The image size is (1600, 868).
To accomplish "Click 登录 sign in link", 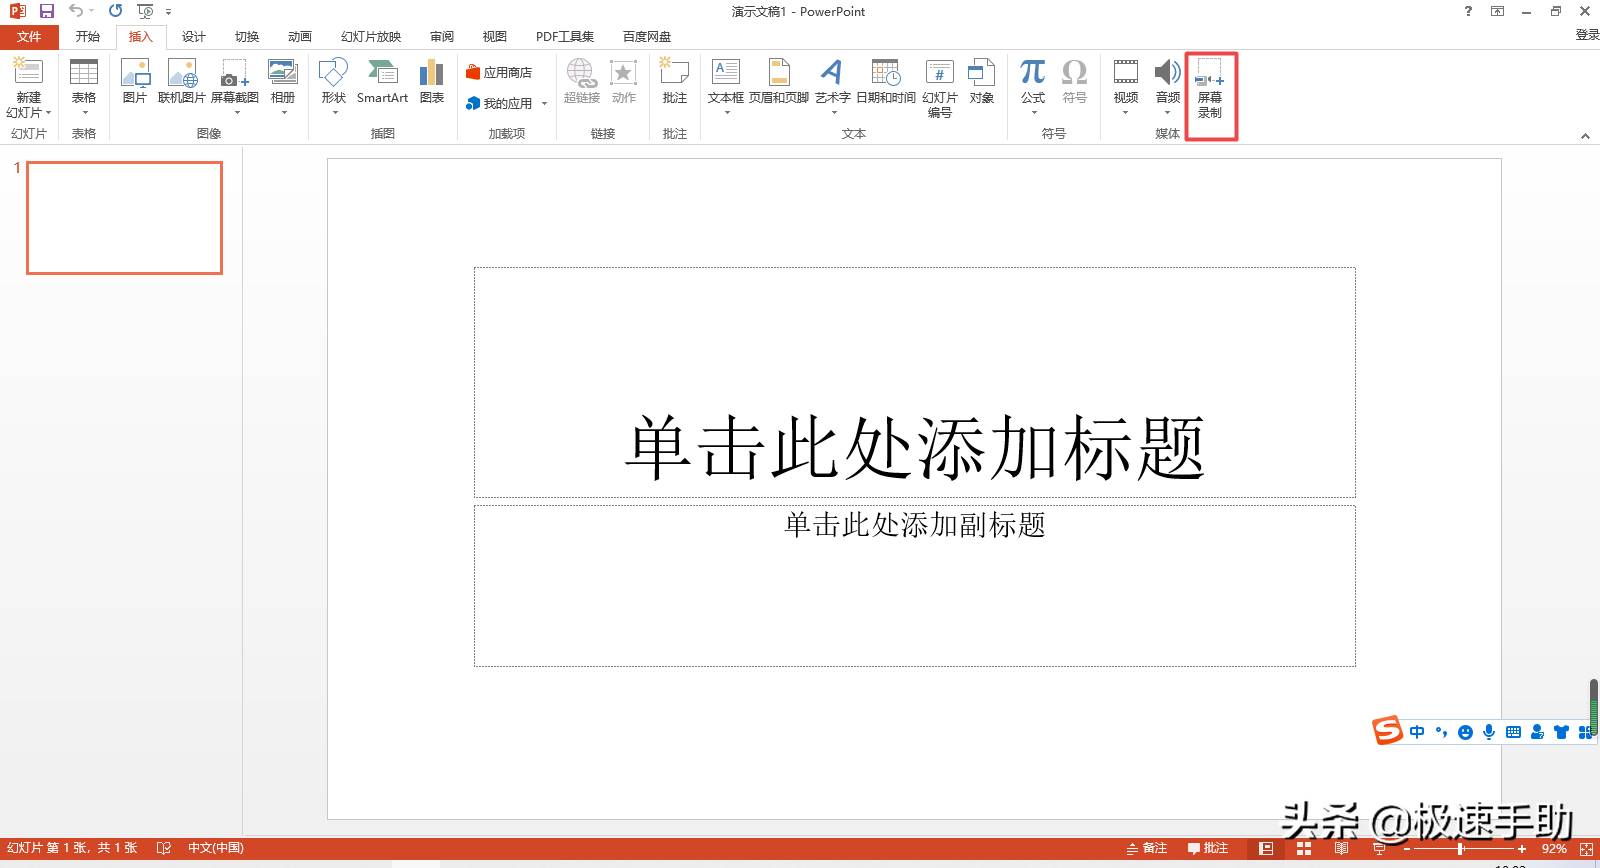I will tap(1587, 35).
